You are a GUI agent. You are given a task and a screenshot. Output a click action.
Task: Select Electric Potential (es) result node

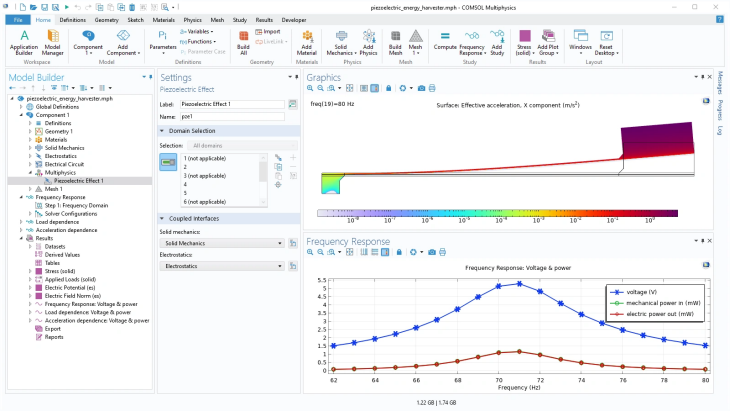70,288
